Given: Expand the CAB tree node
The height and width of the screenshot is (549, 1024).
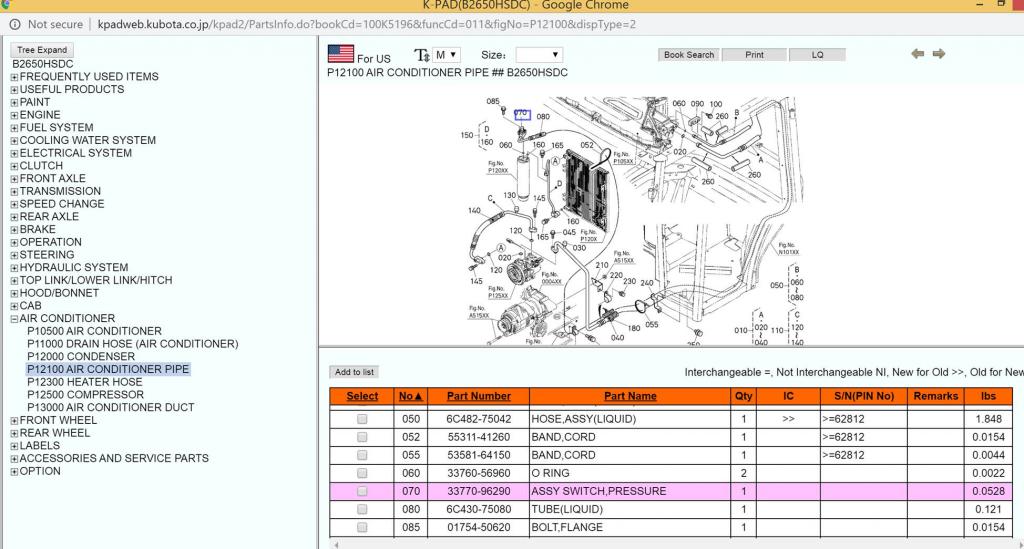Looking at the screenshot, I should (14, 306).
